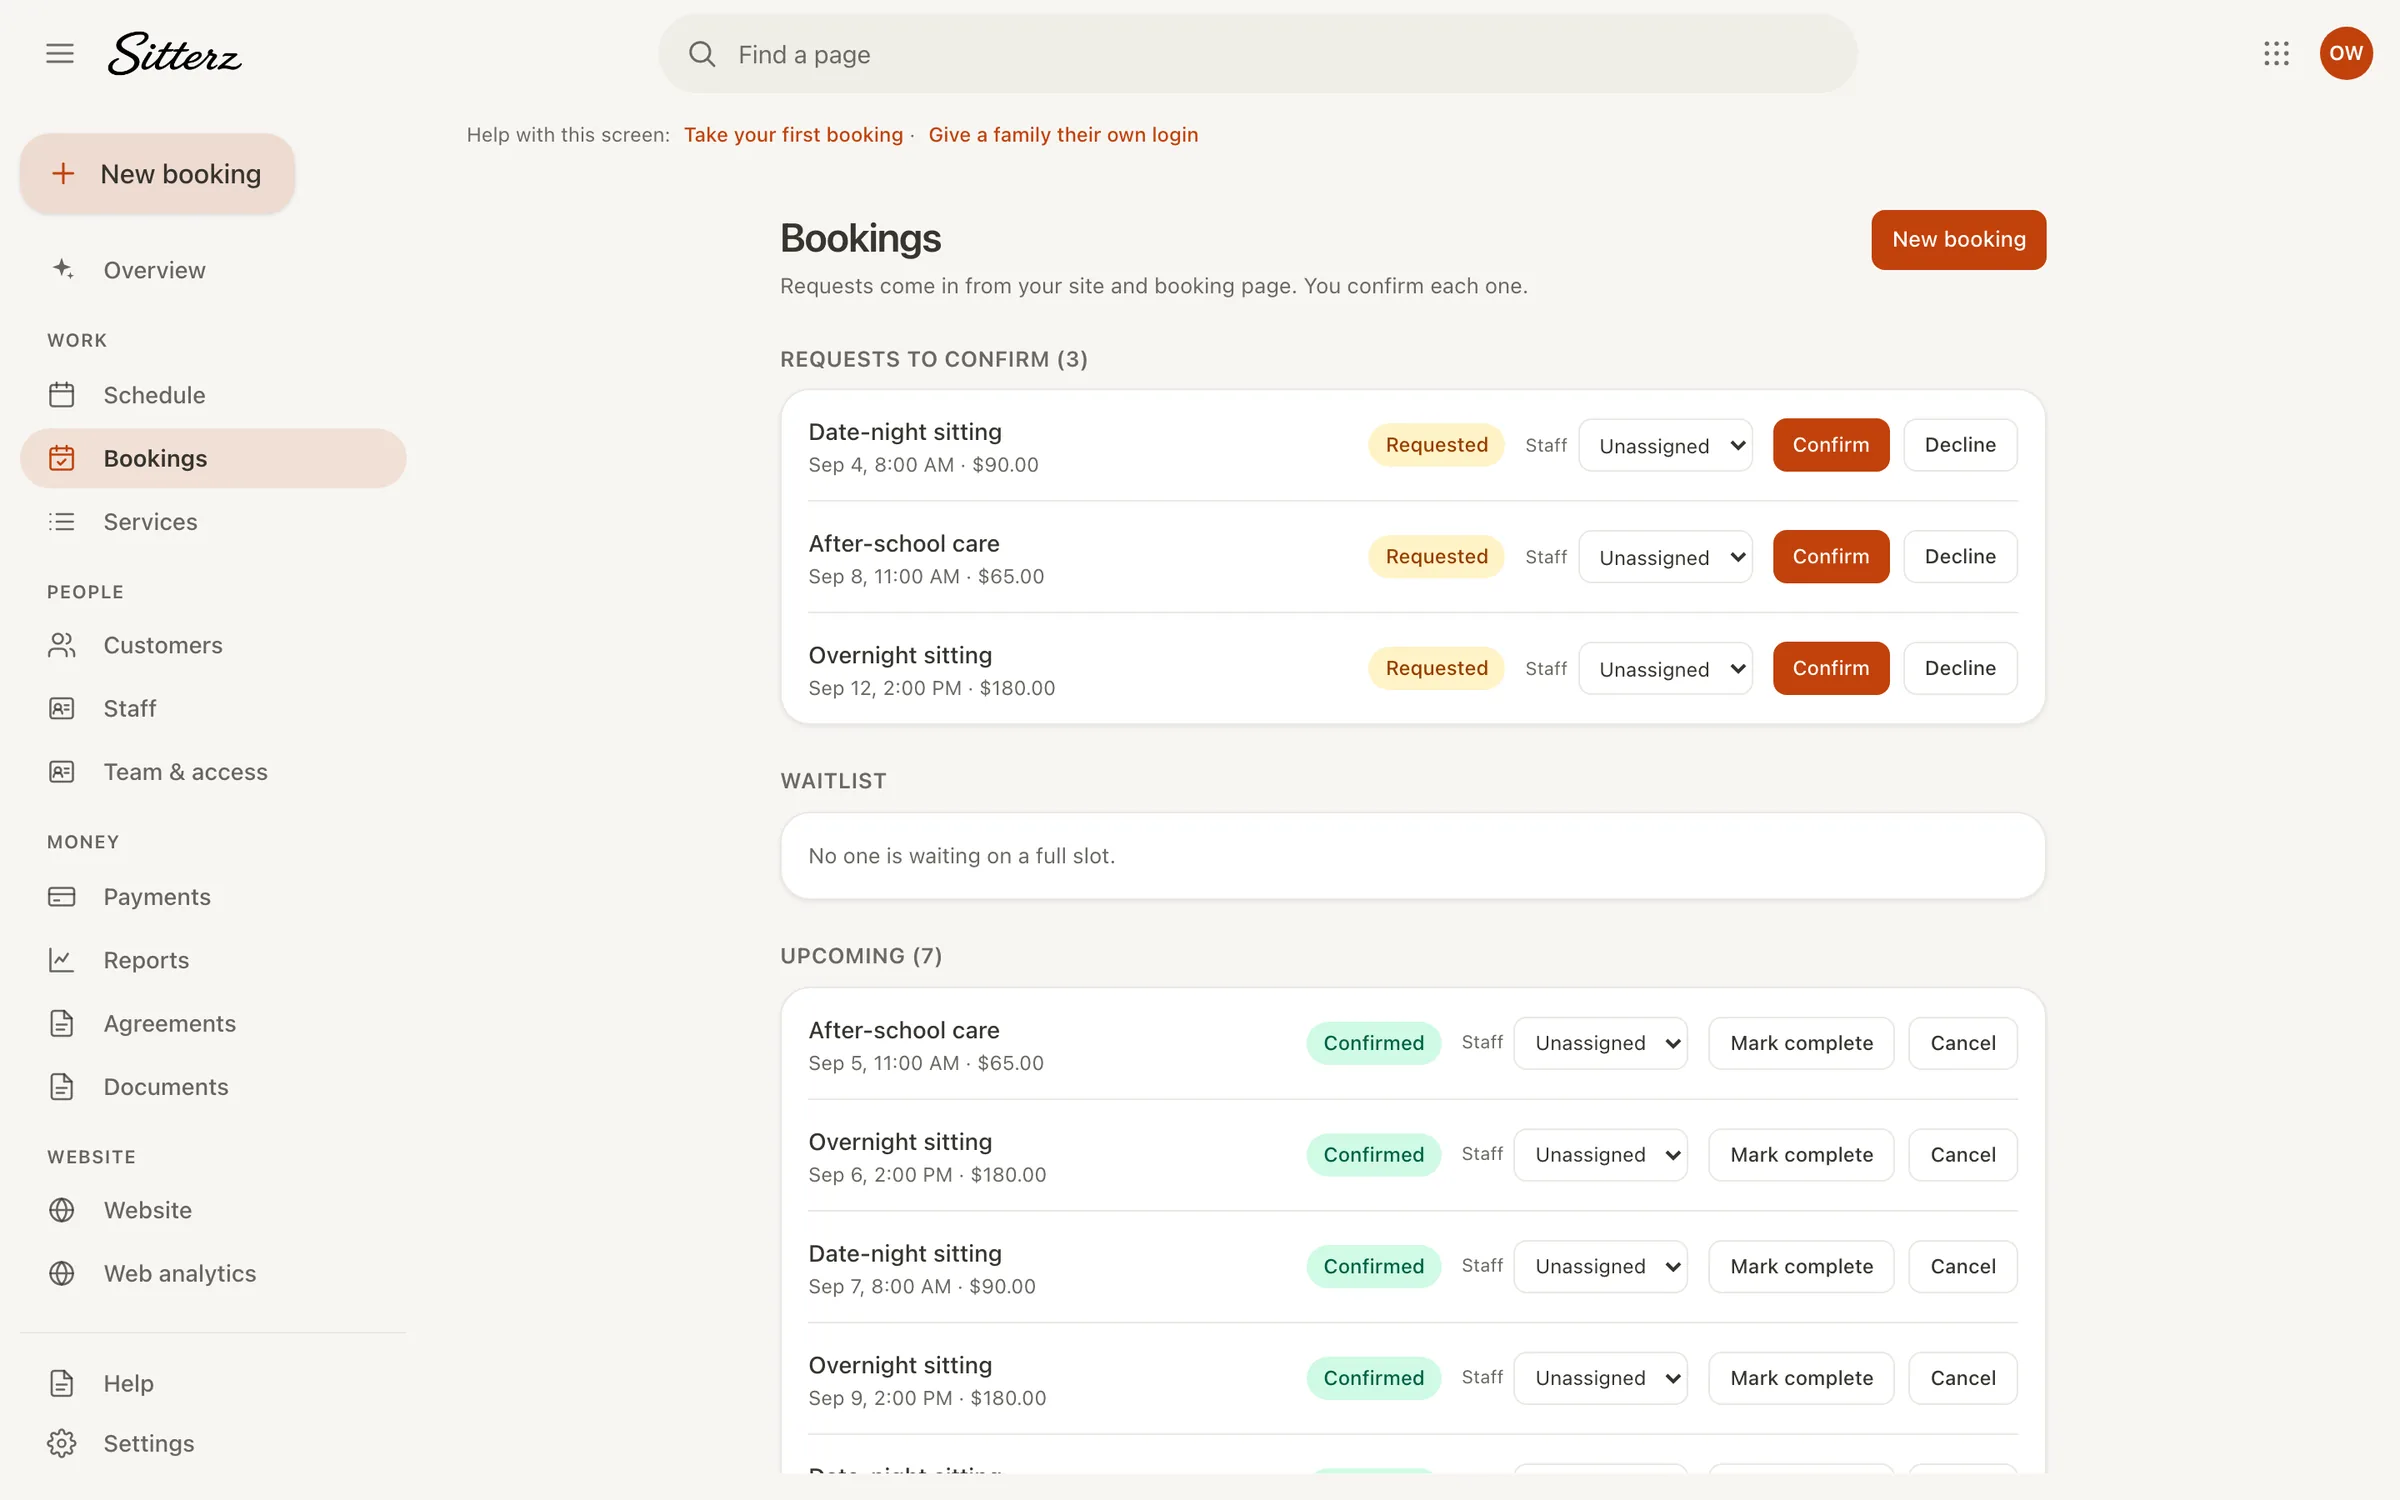Click the Requested badge on Sep 4 booking

[x=1436, y=445]
